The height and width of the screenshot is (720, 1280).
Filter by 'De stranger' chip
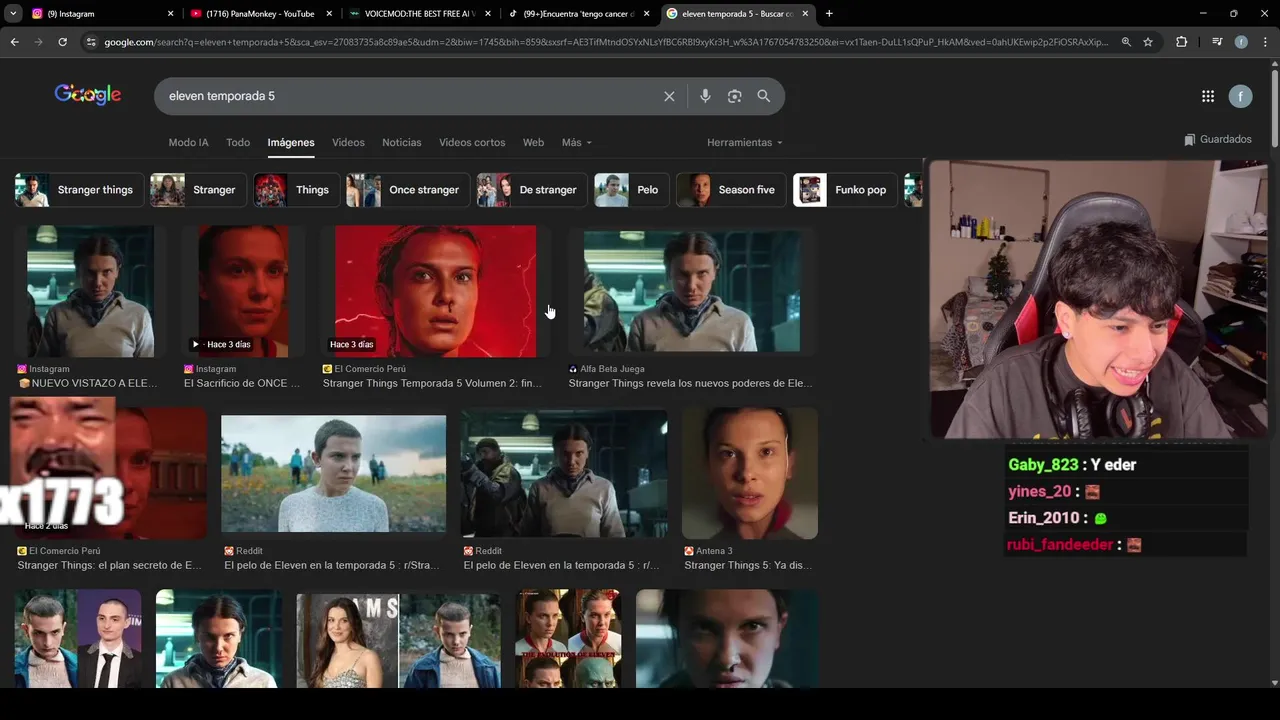531,190
